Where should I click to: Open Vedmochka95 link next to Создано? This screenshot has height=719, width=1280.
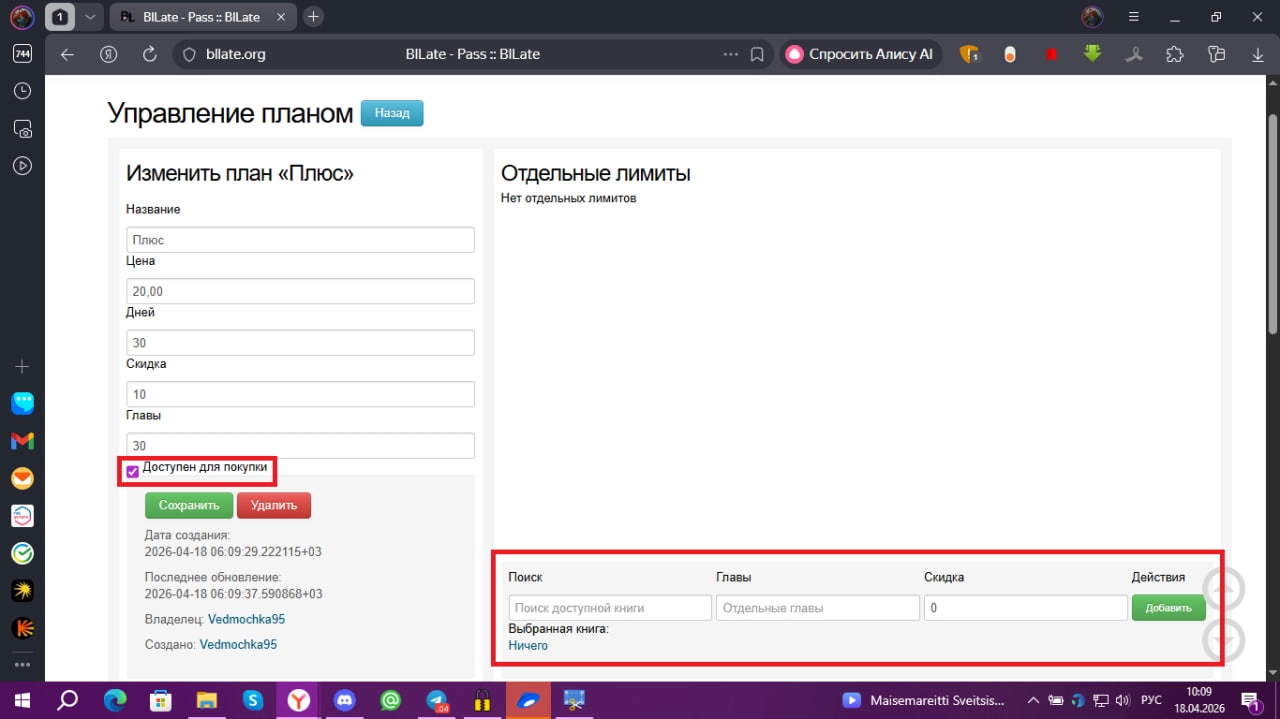(x=238, y=645)
